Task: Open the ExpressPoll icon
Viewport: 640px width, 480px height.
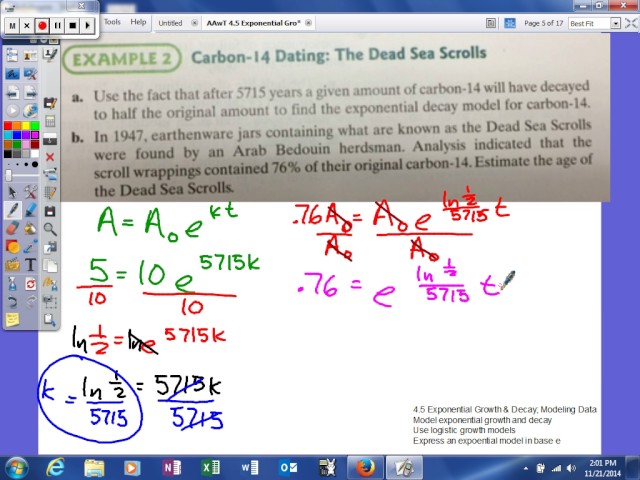Action: click(30, 111)
